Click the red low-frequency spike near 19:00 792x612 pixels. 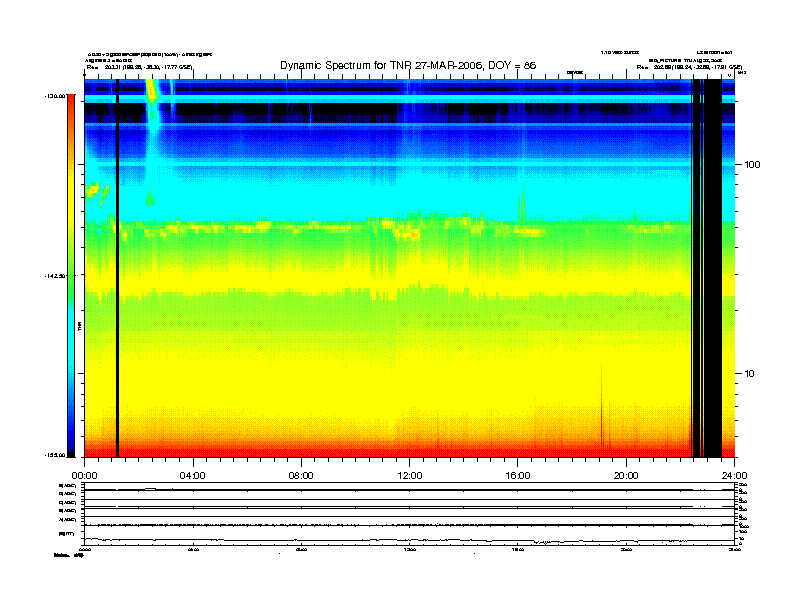pos(602,406)
